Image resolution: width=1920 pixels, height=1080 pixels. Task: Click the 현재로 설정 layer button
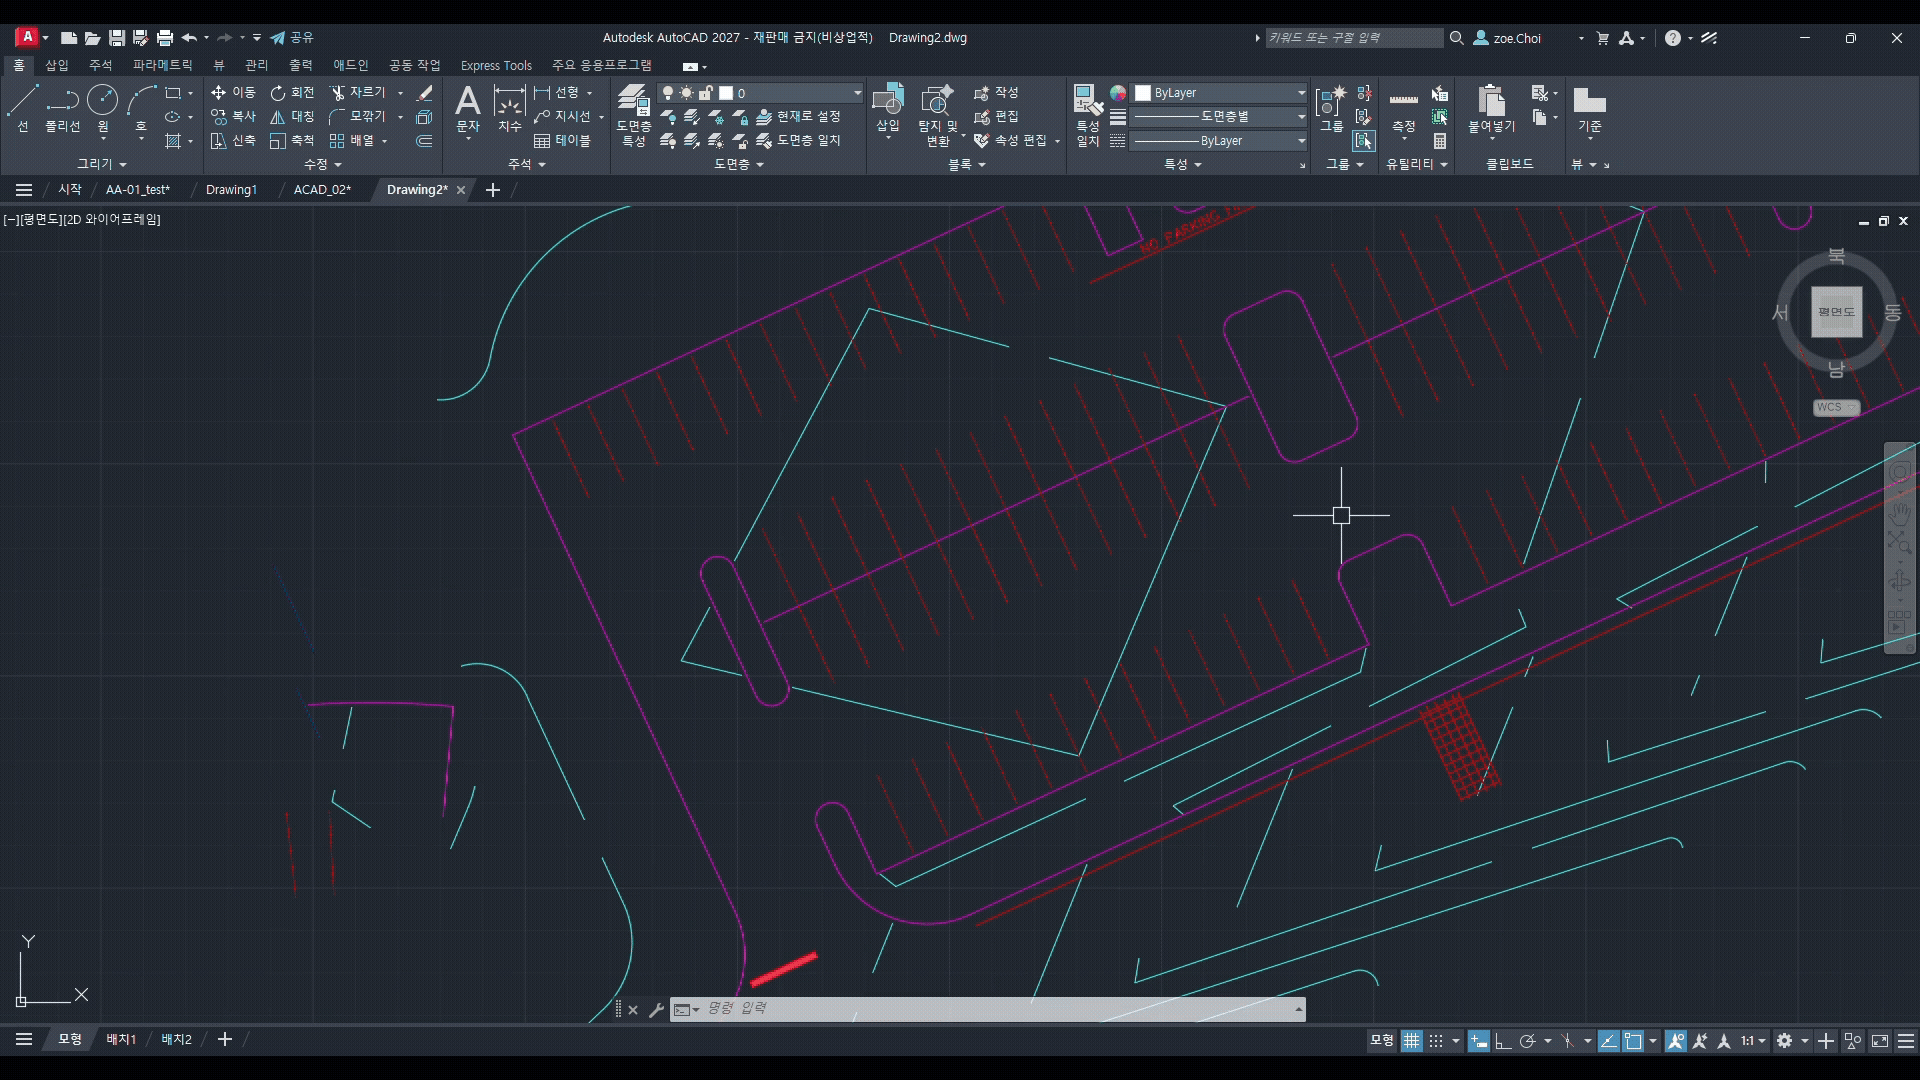tap(798, 117)
